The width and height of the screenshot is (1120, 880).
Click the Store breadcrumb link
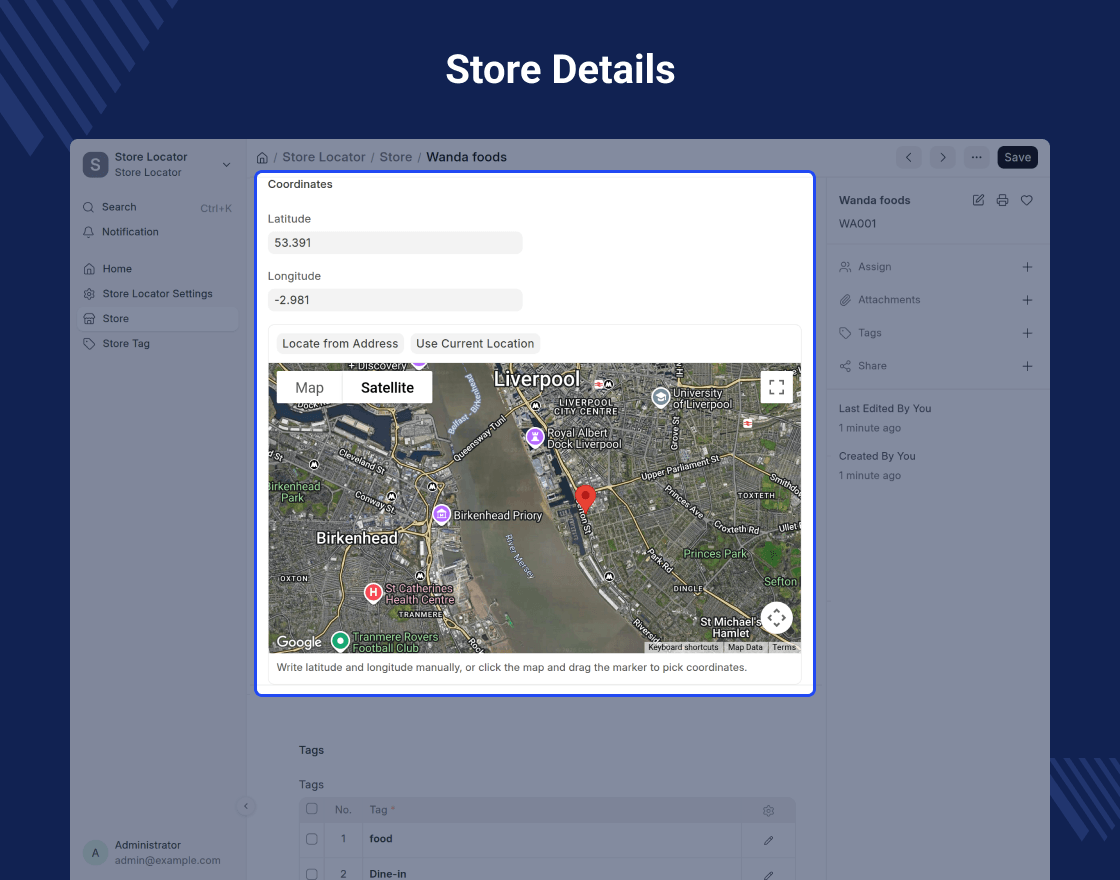point(396,157)
